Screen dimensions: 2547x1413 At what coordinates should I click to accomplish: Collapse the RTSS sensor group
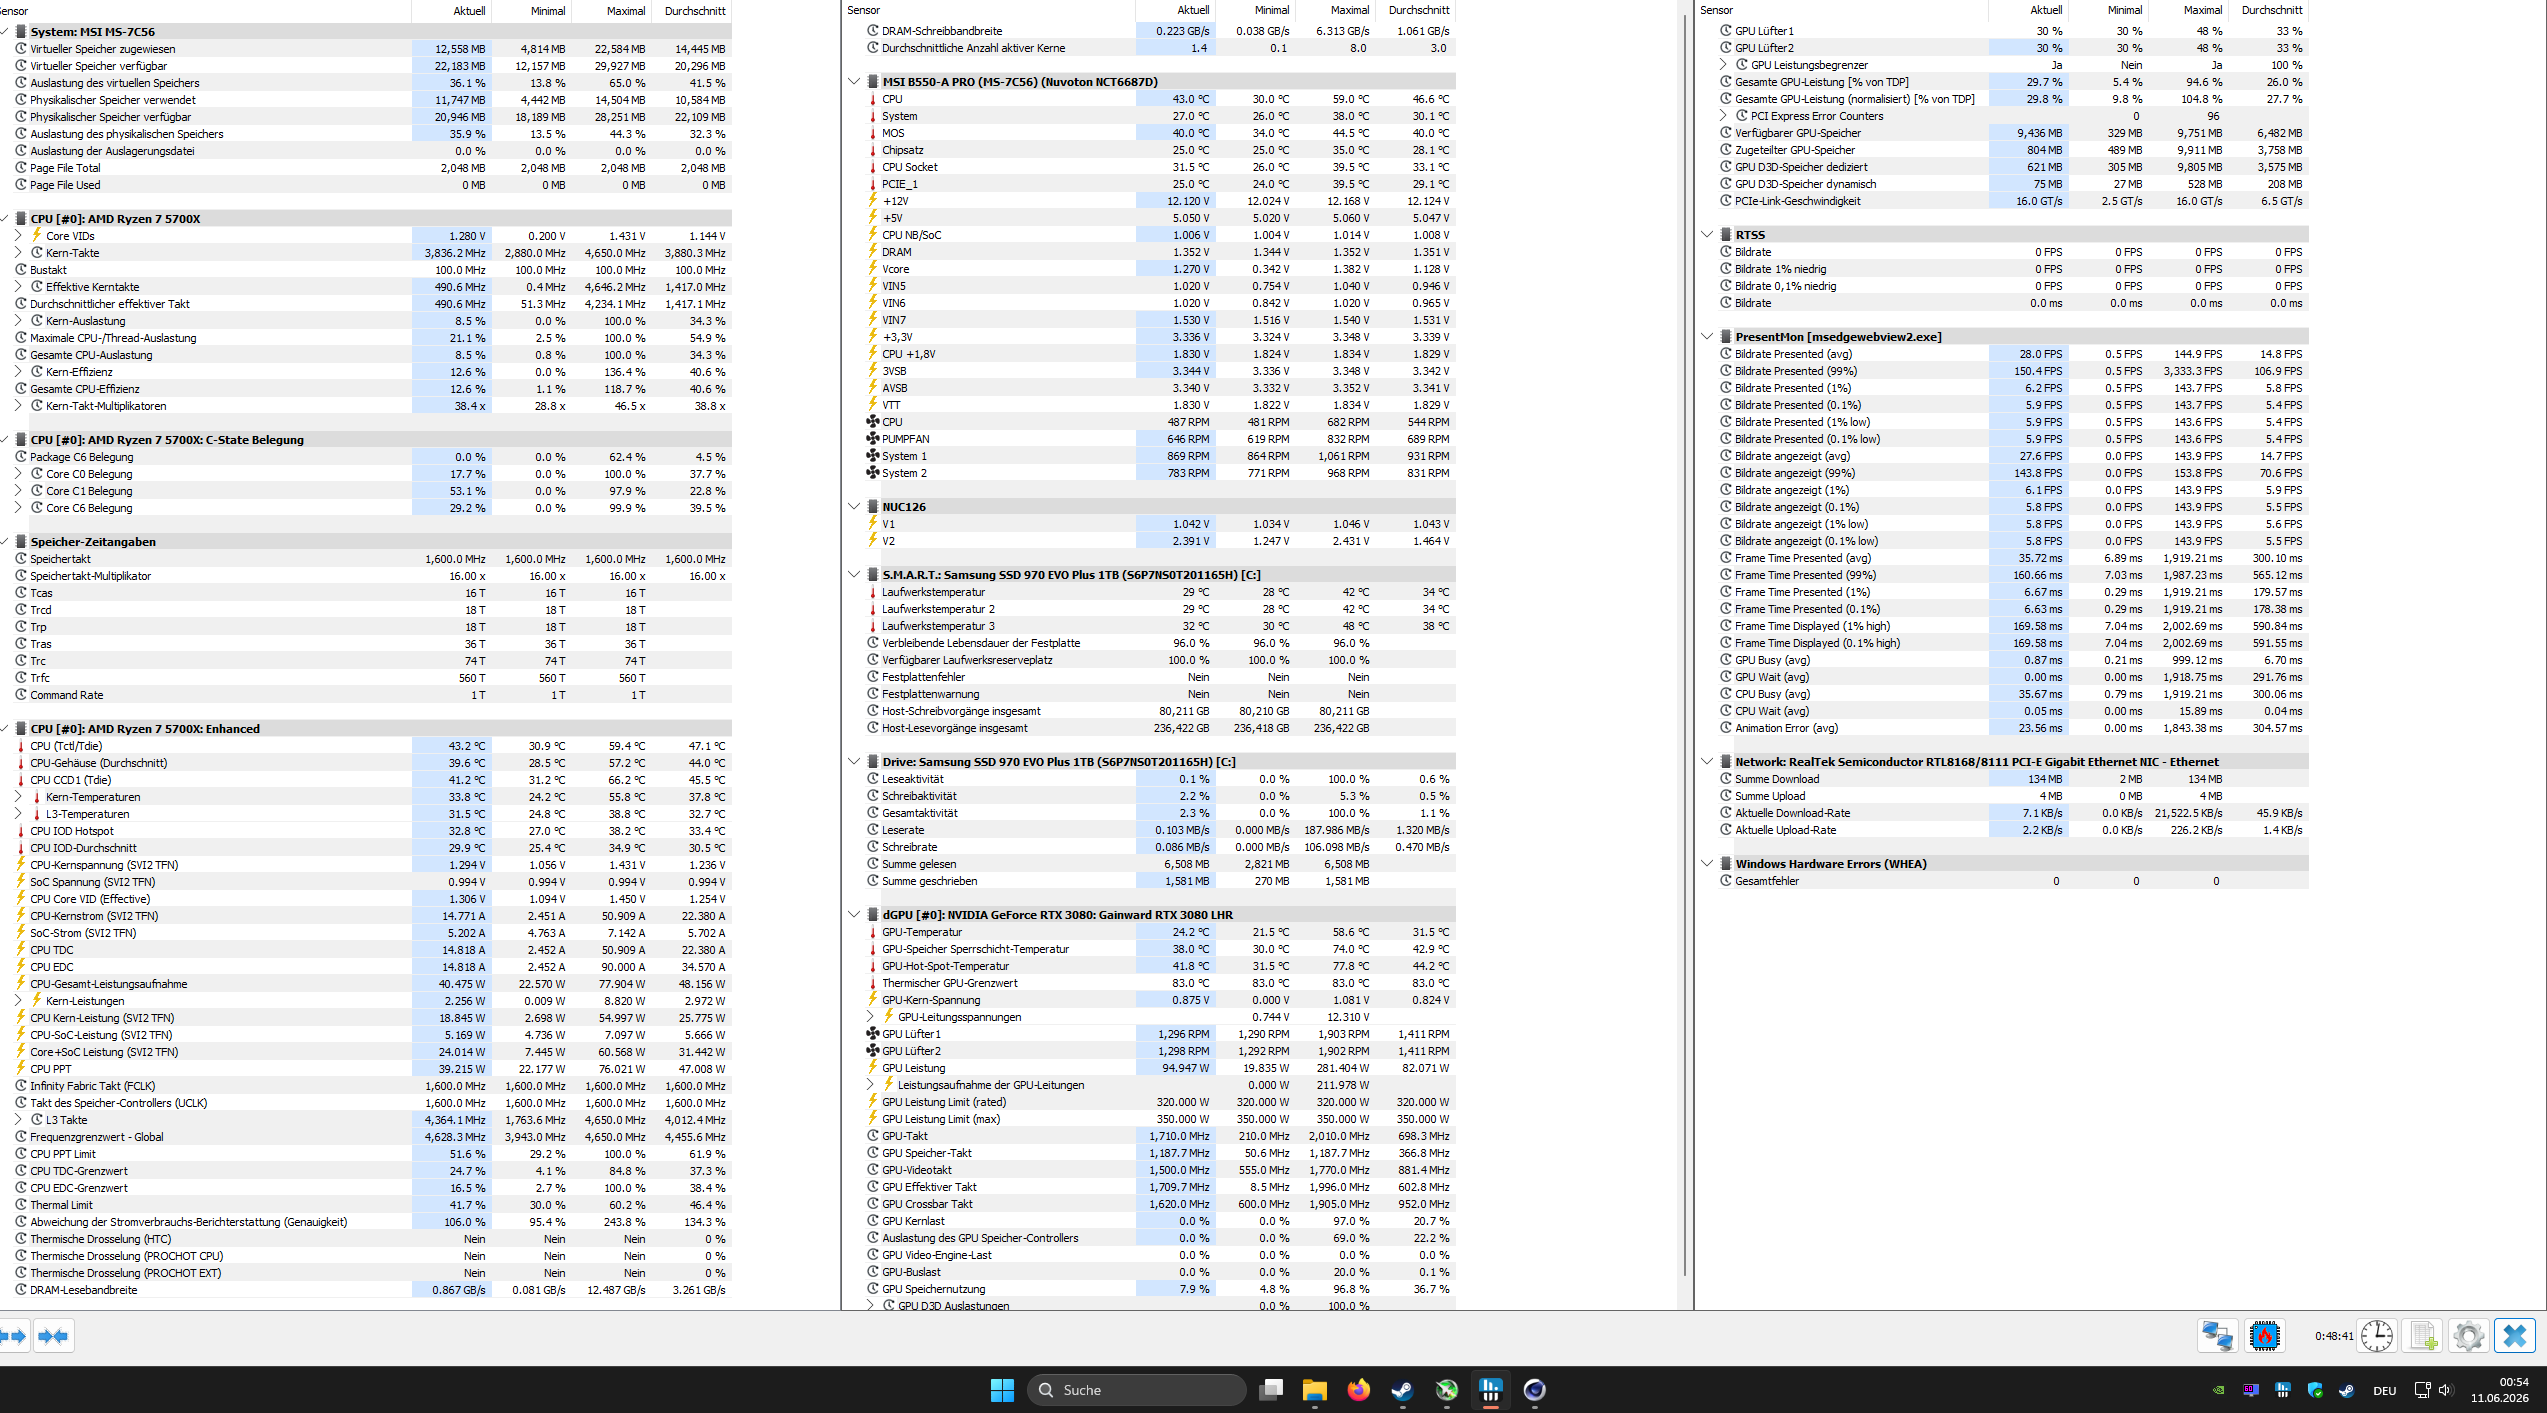(1707, 235)
